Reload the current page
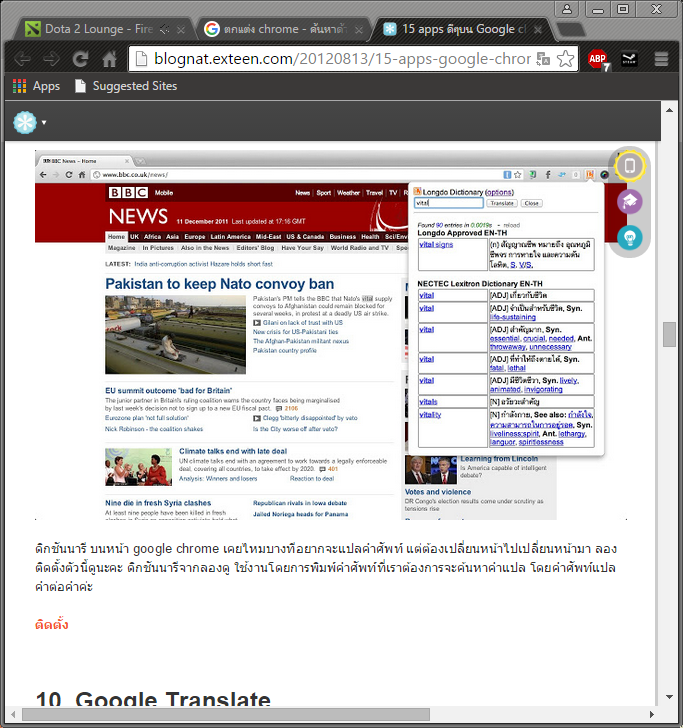683x728 pixels. [x=80, y=59]
